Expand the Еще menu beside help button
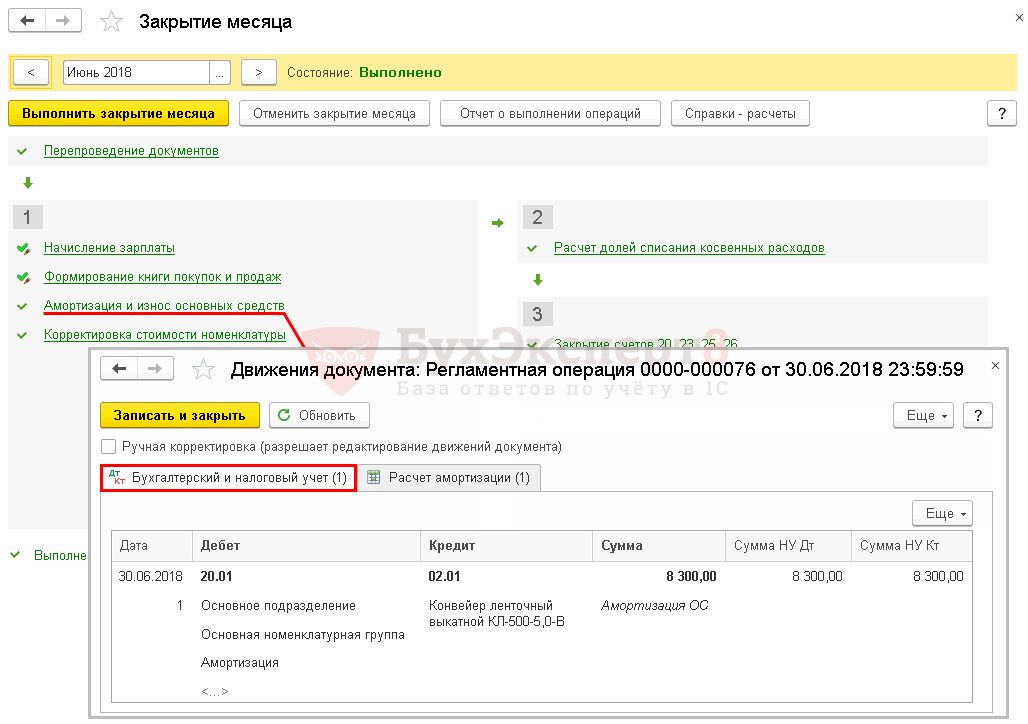This screenshot has height=724, width=1028. coord(923,415)
